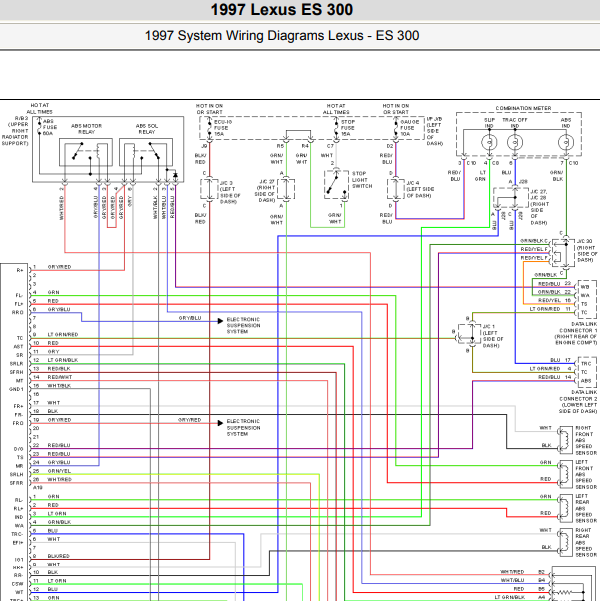Click the I/P J/B (LEFT SIDE OF DASH) label
The height and width of the screenshot is (601, 600).
tap(435, 131)
